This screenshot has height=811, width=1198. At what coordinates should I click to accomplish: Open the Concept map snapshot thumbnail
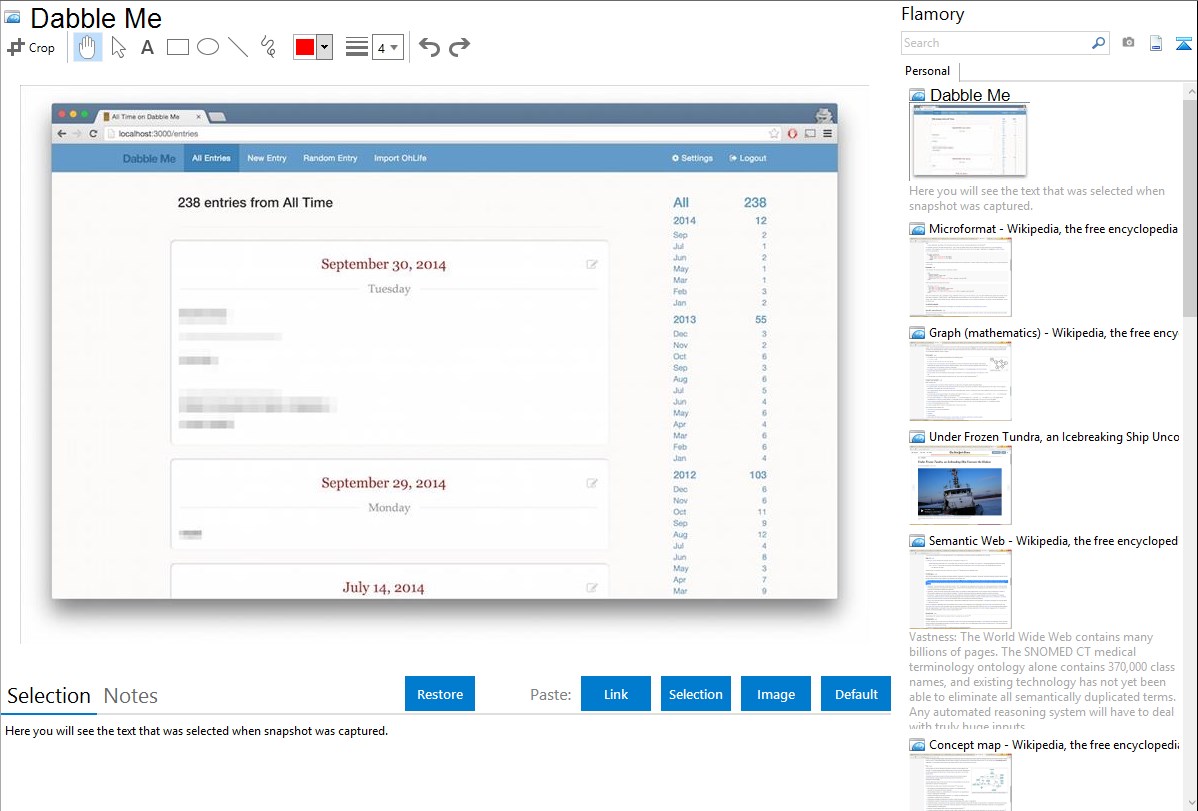coord(960,783)
